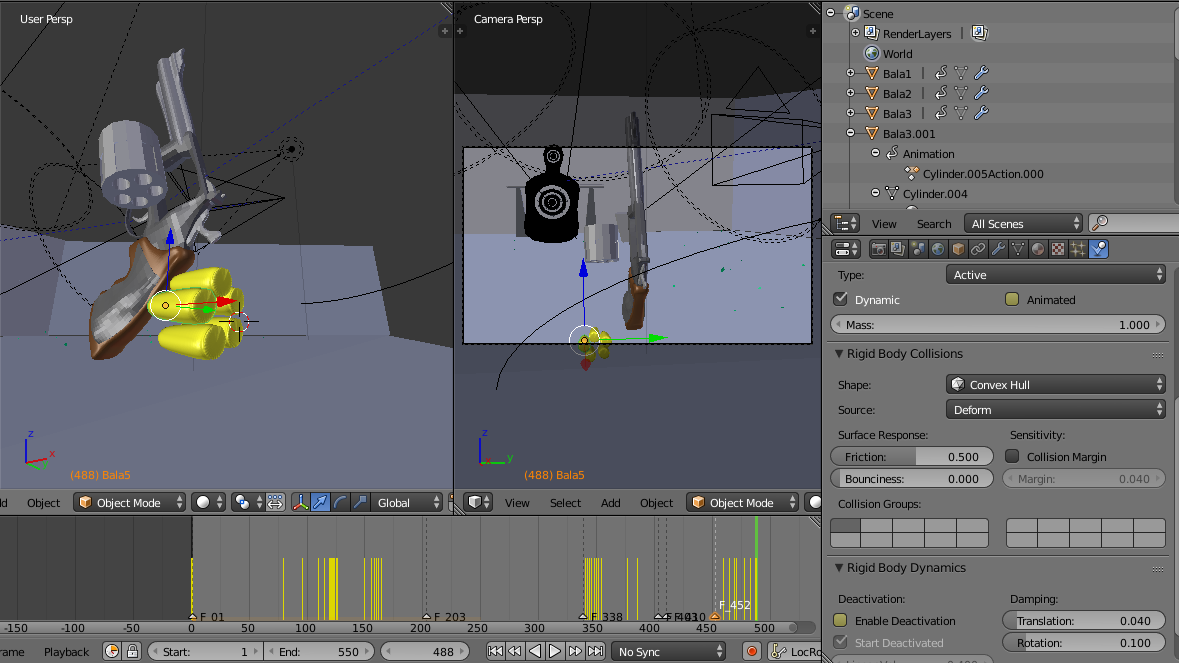Open the Select menu in Camera viewport
Image resolution: width=1179 pixels, height=663 pixels.
[565, 502]
